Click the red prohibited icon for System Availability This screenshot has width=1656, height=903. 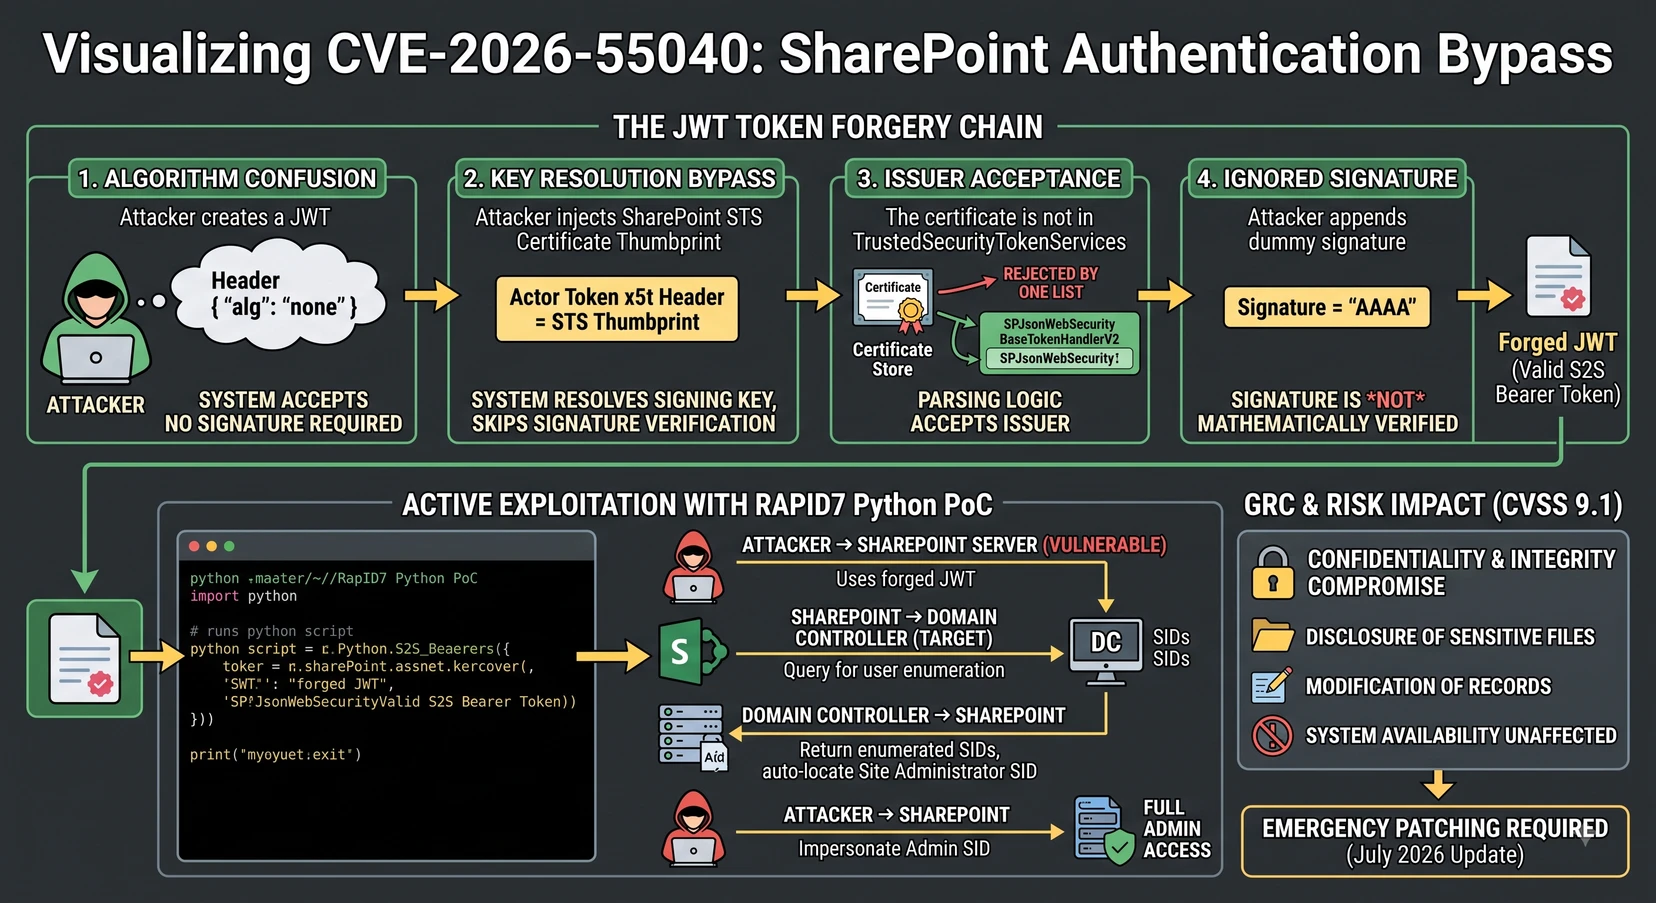click(1272, 735)
